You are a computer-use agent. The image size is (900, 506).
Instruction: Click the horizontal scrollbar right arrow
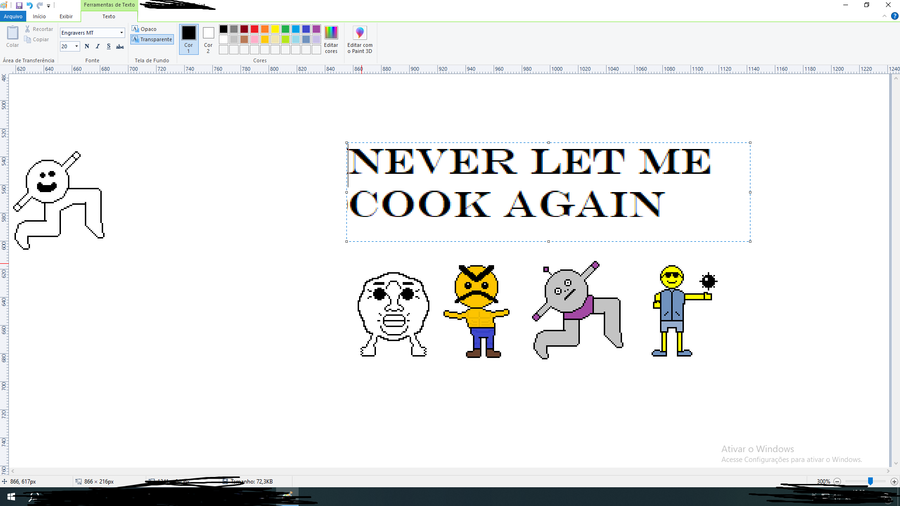point(887,471)
